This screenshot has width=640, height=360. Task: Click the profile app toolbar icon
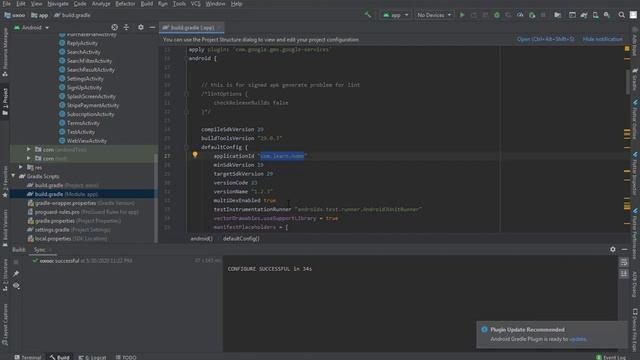[x=520, y=15]
